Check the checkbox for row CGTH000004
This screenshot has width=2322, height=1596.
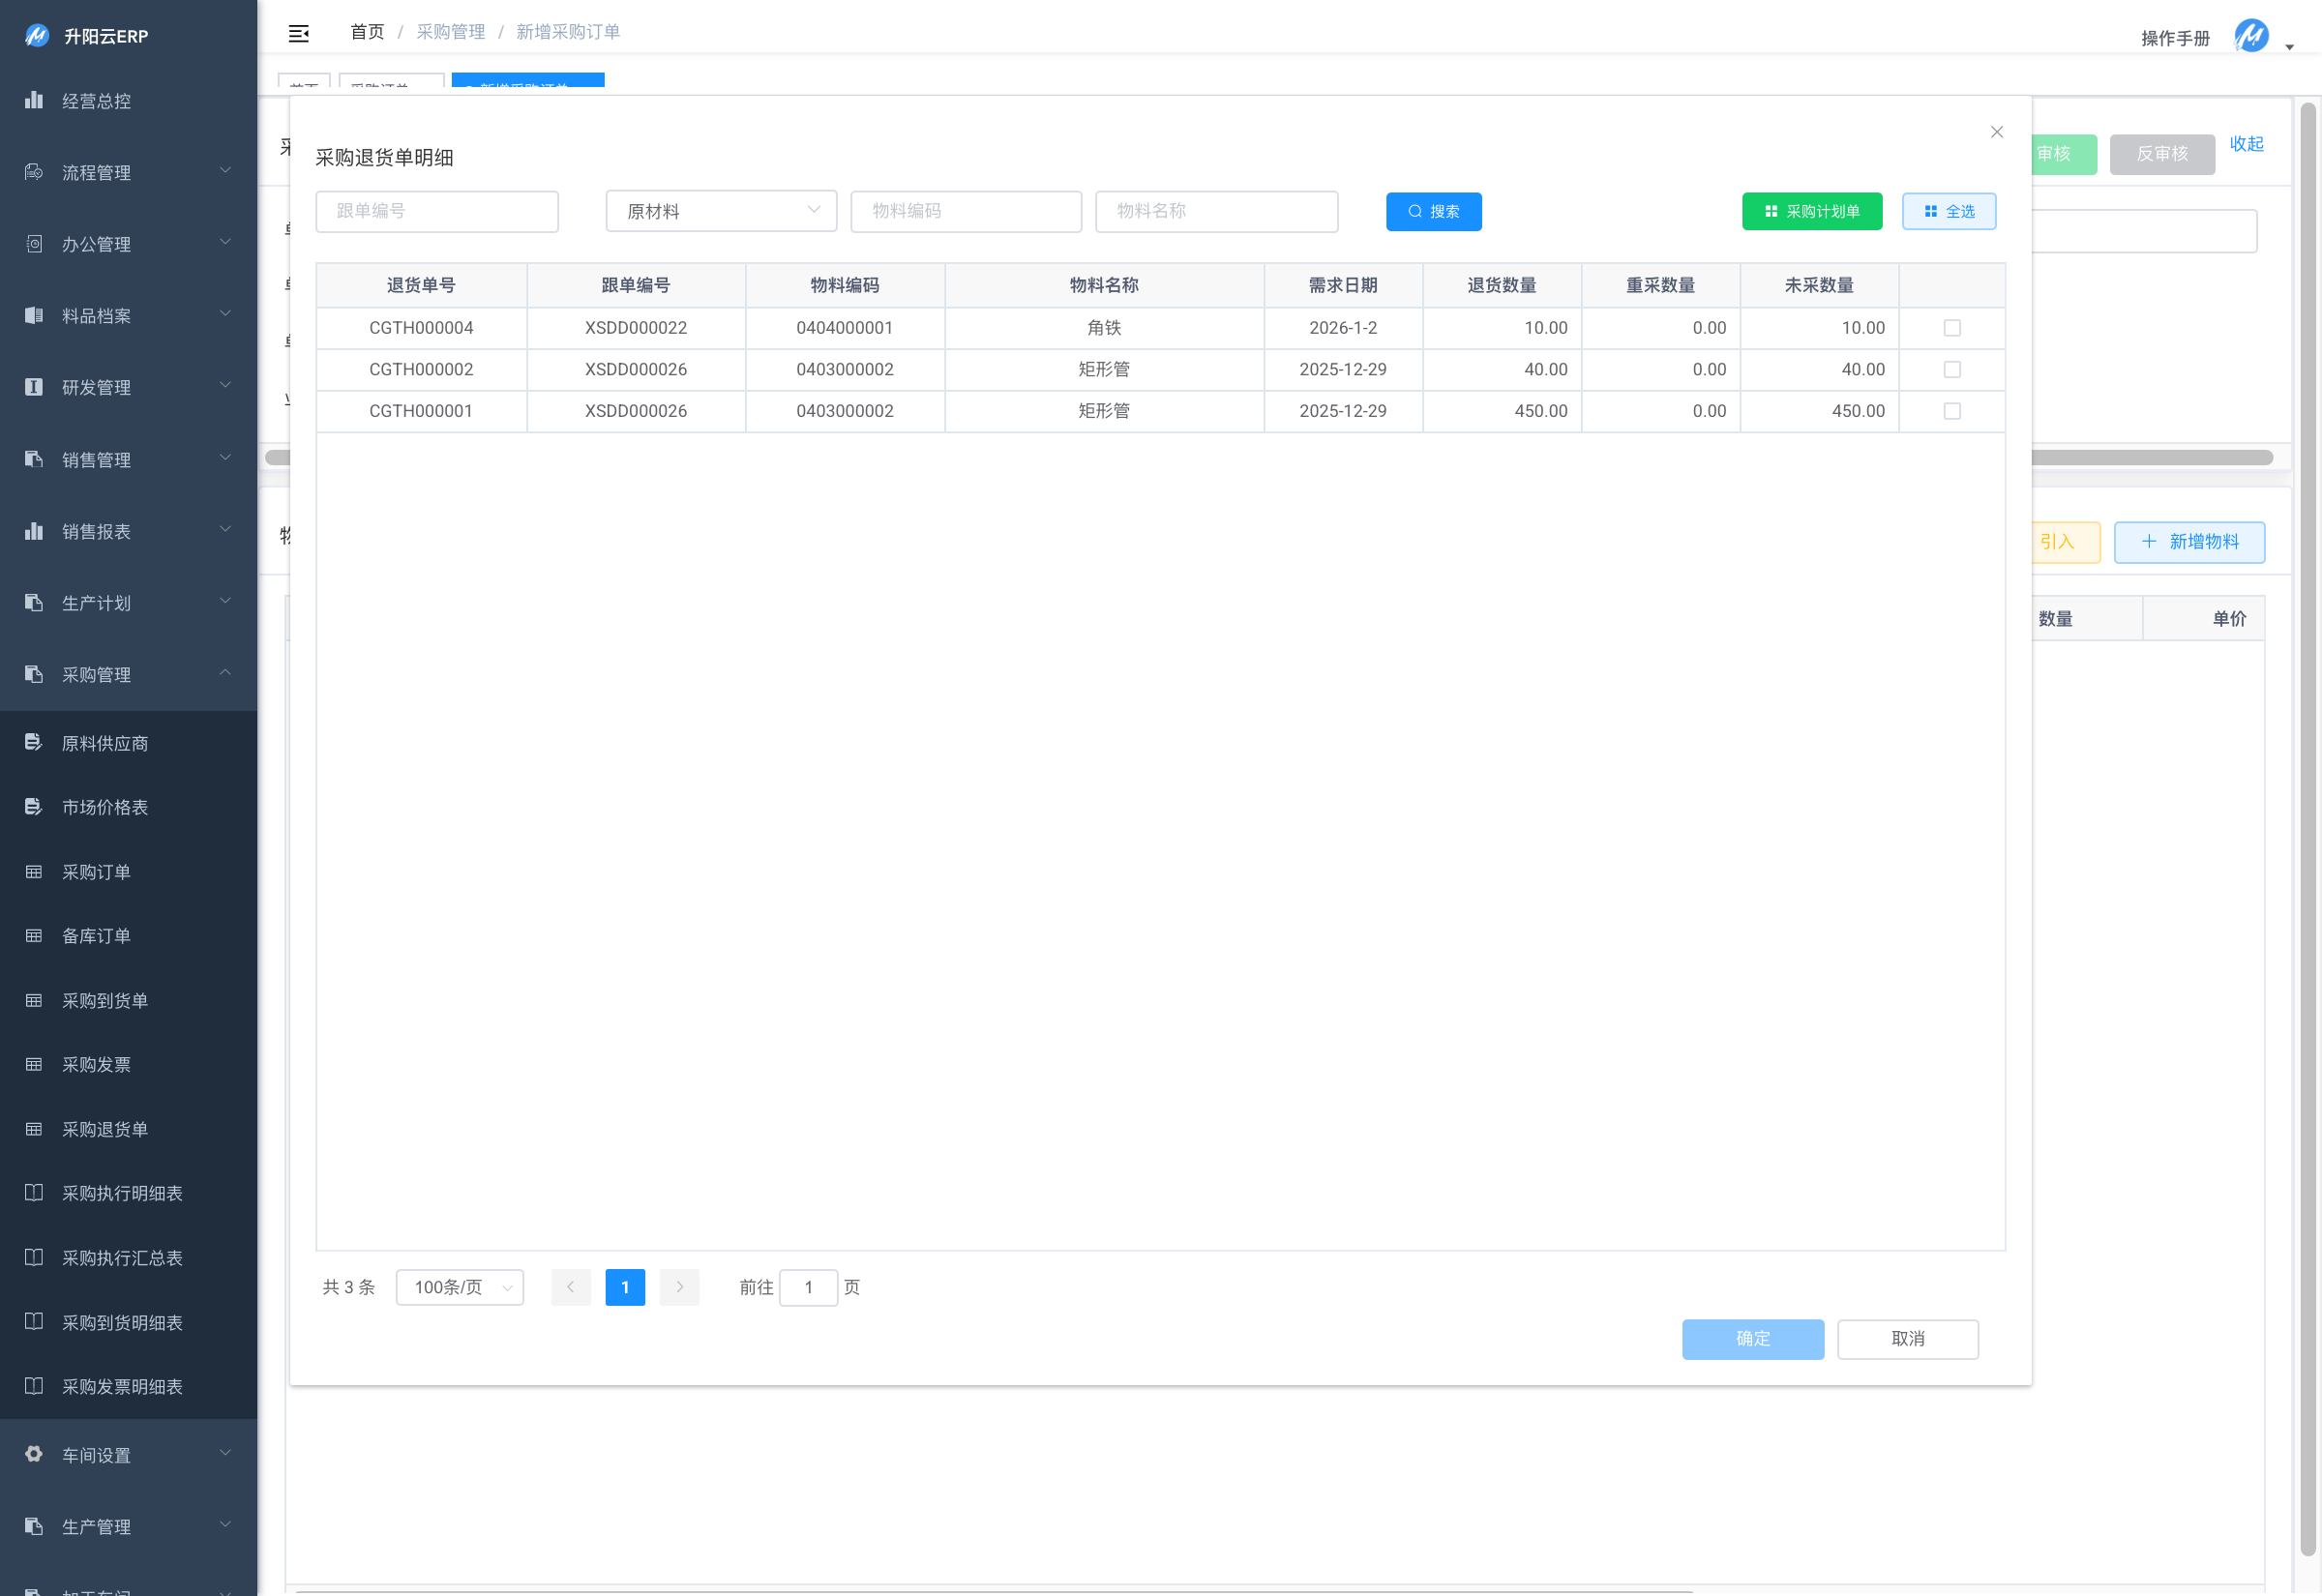coord(1951,328)
